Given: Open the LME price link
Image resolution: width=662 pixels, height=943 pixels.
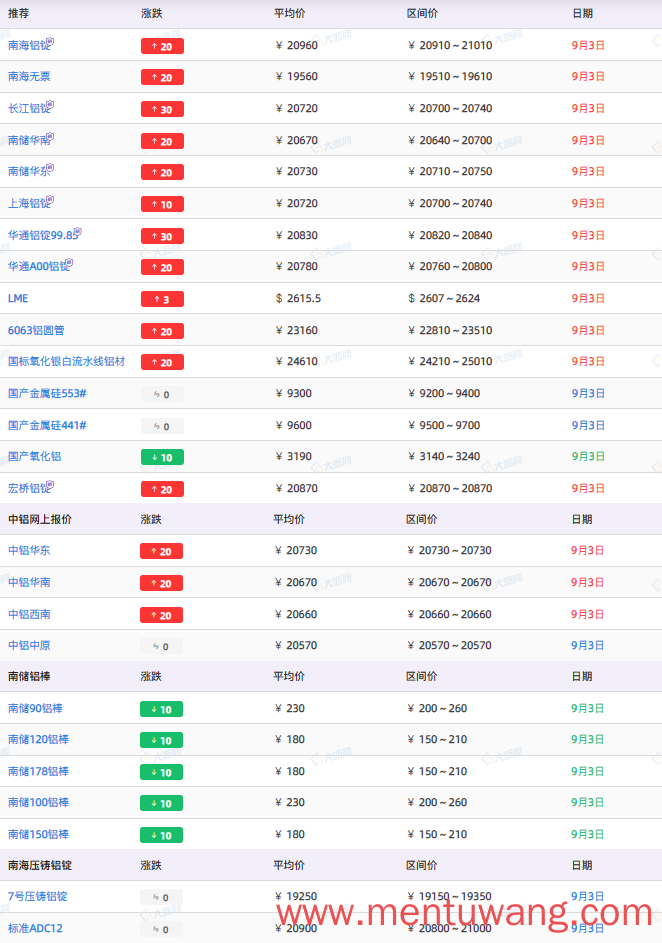Looking at the screenshot, I should pyautogui.click(x=18, y=298).
